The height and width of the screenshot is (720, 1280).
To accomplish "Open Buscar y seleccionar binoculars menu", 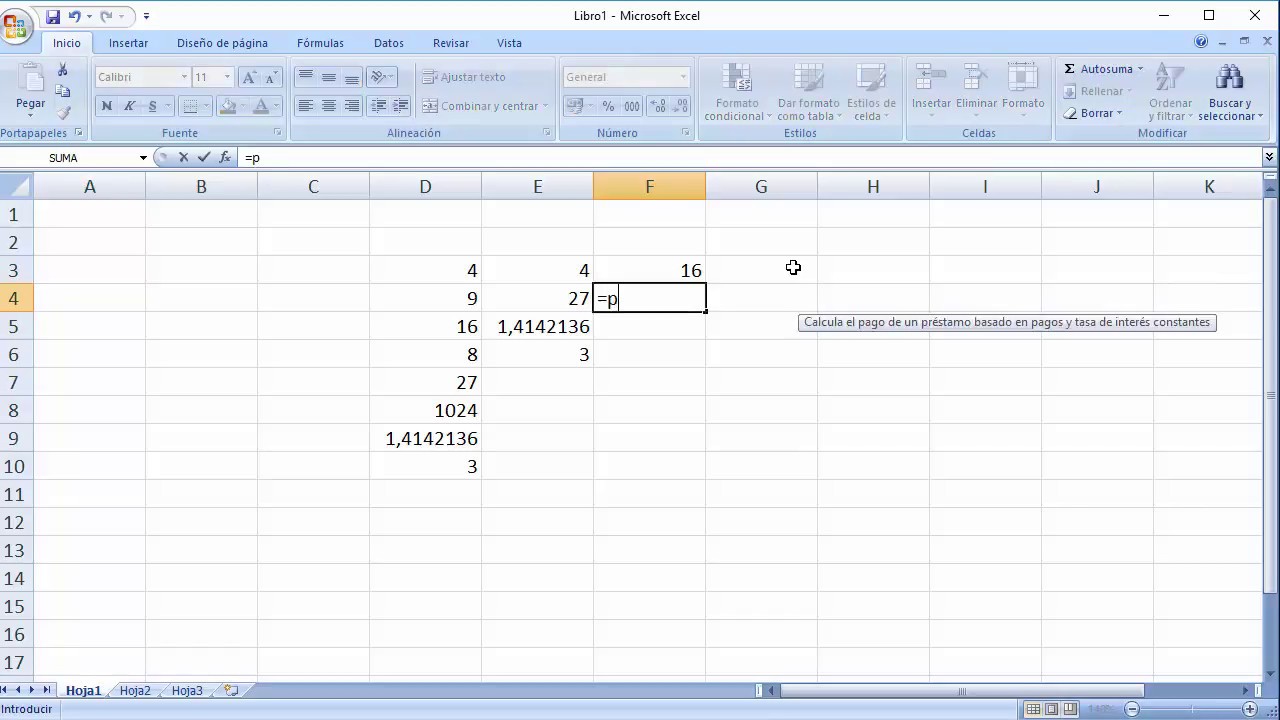I will pyautogui.click(x=1230, y=92).
